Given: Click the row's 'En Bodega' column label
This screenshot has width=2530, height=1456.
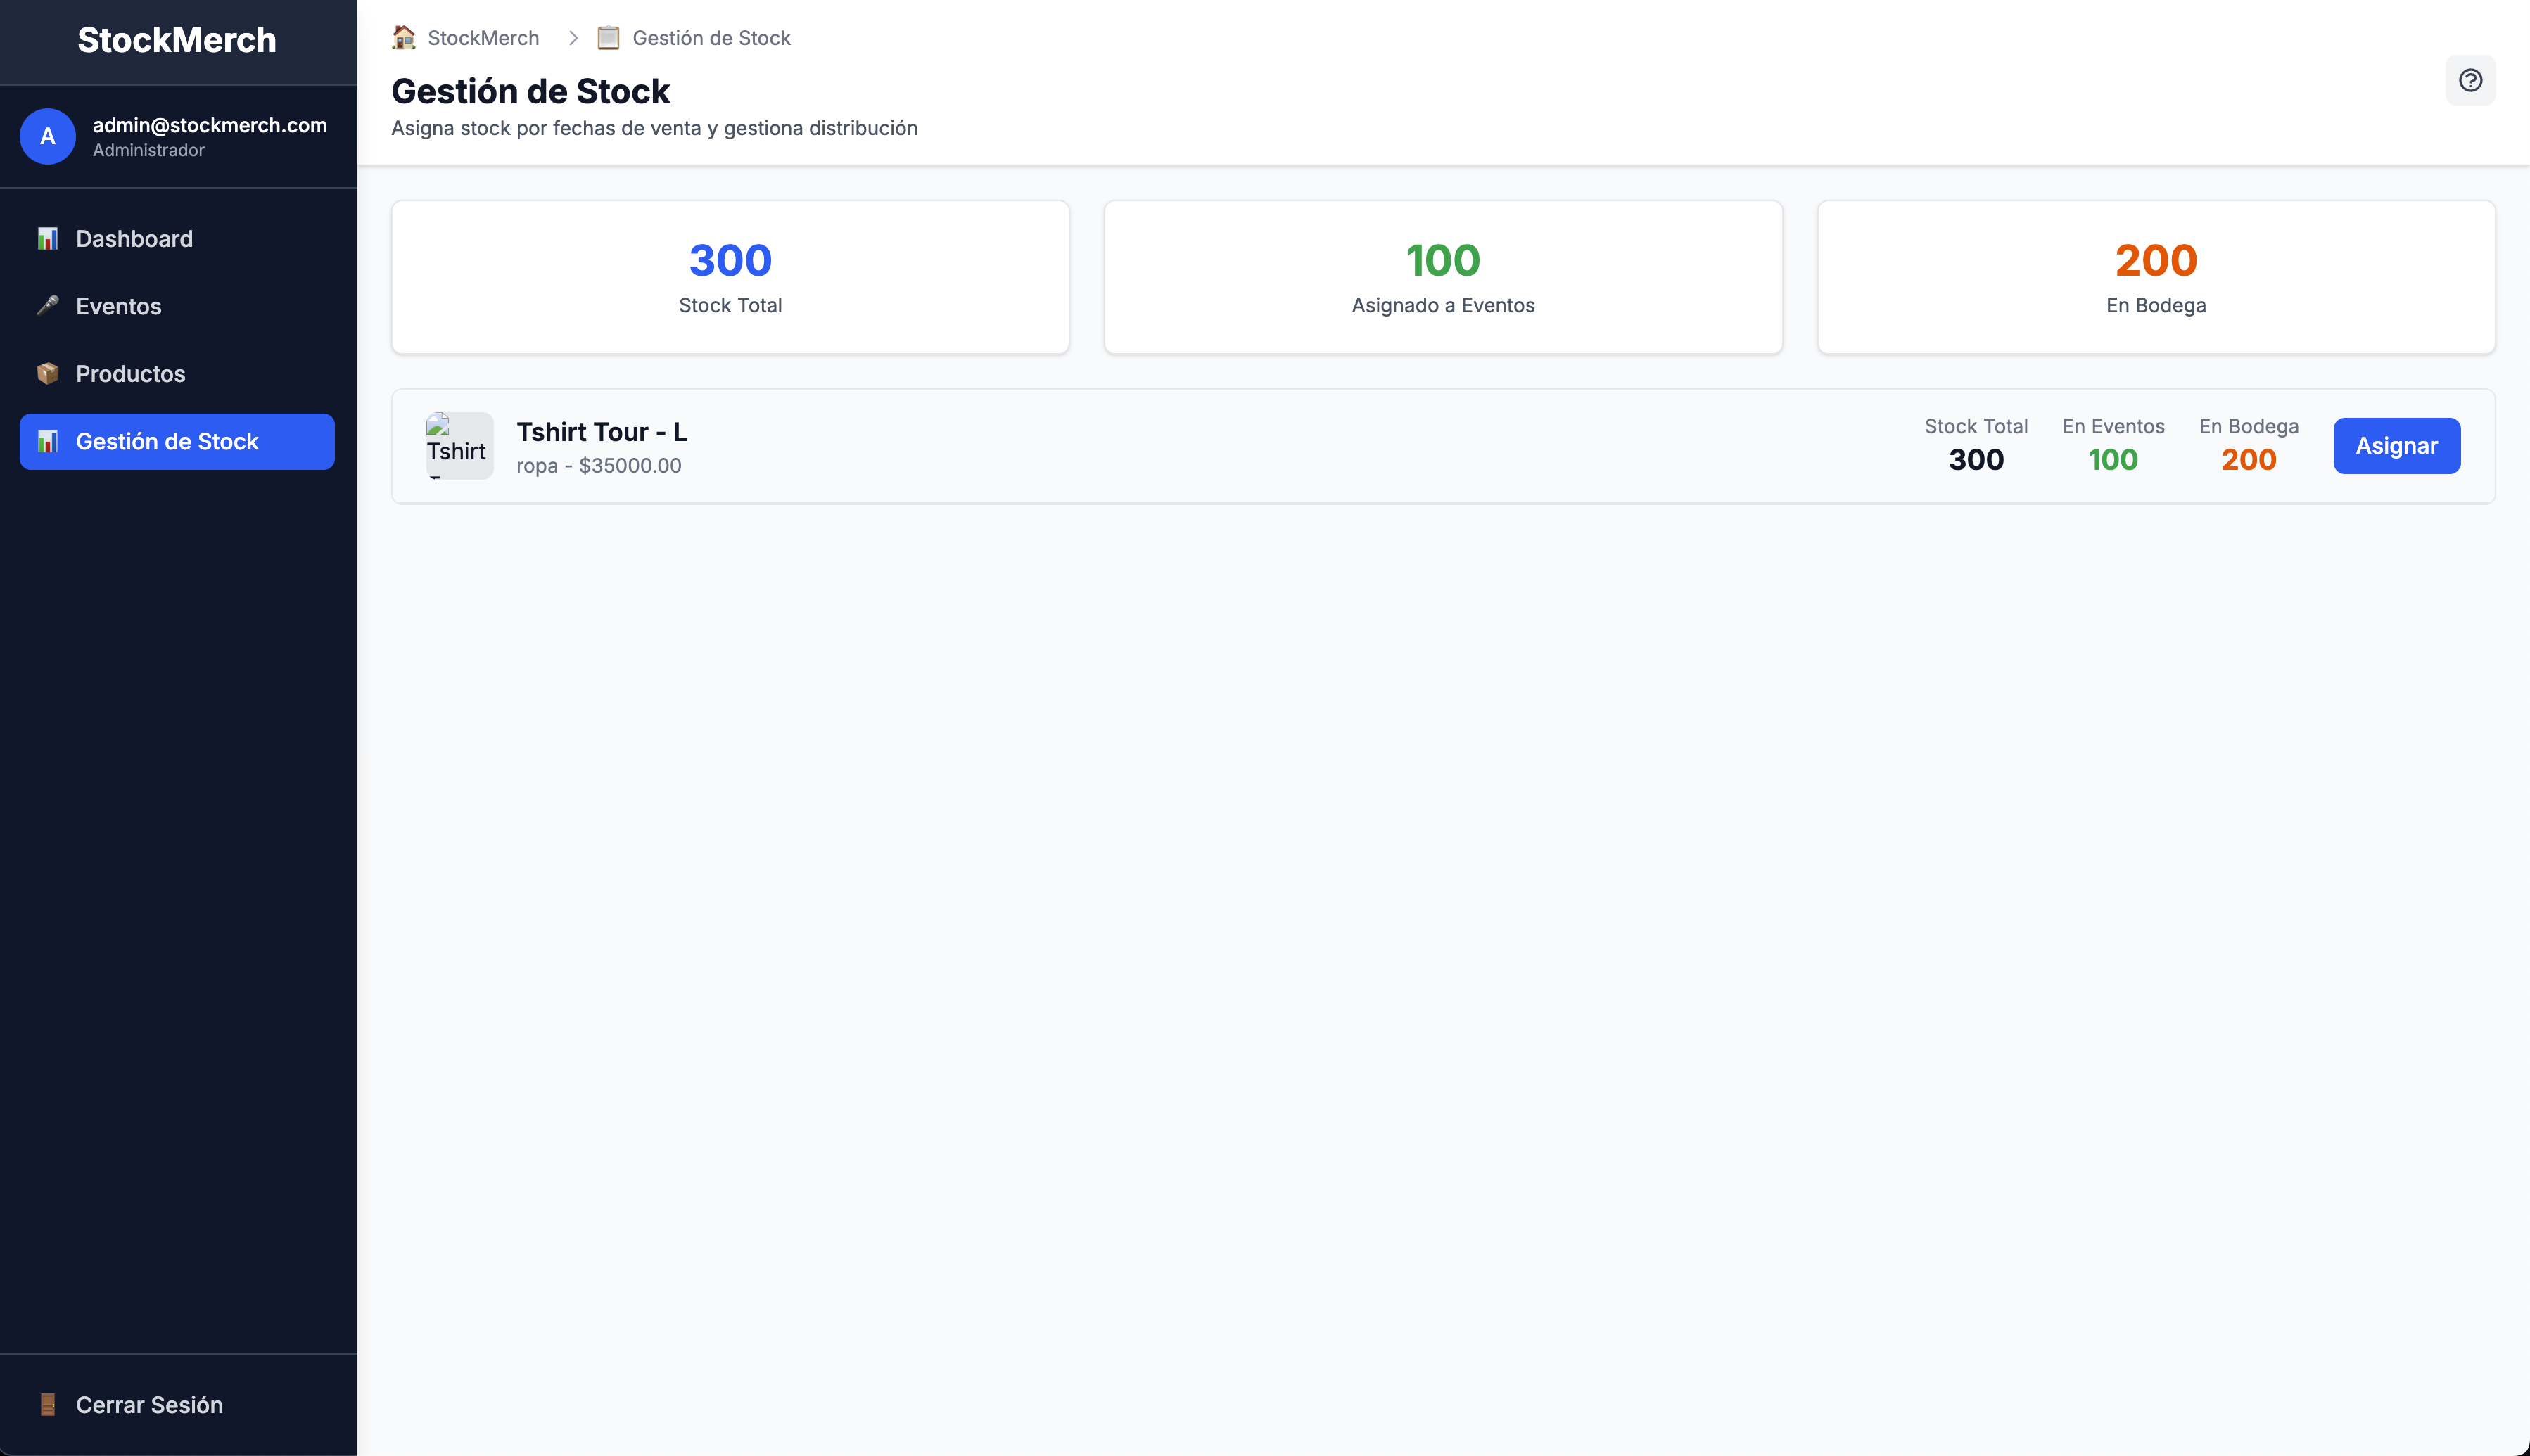Looking at the screenshot, I should (2248, 427).
